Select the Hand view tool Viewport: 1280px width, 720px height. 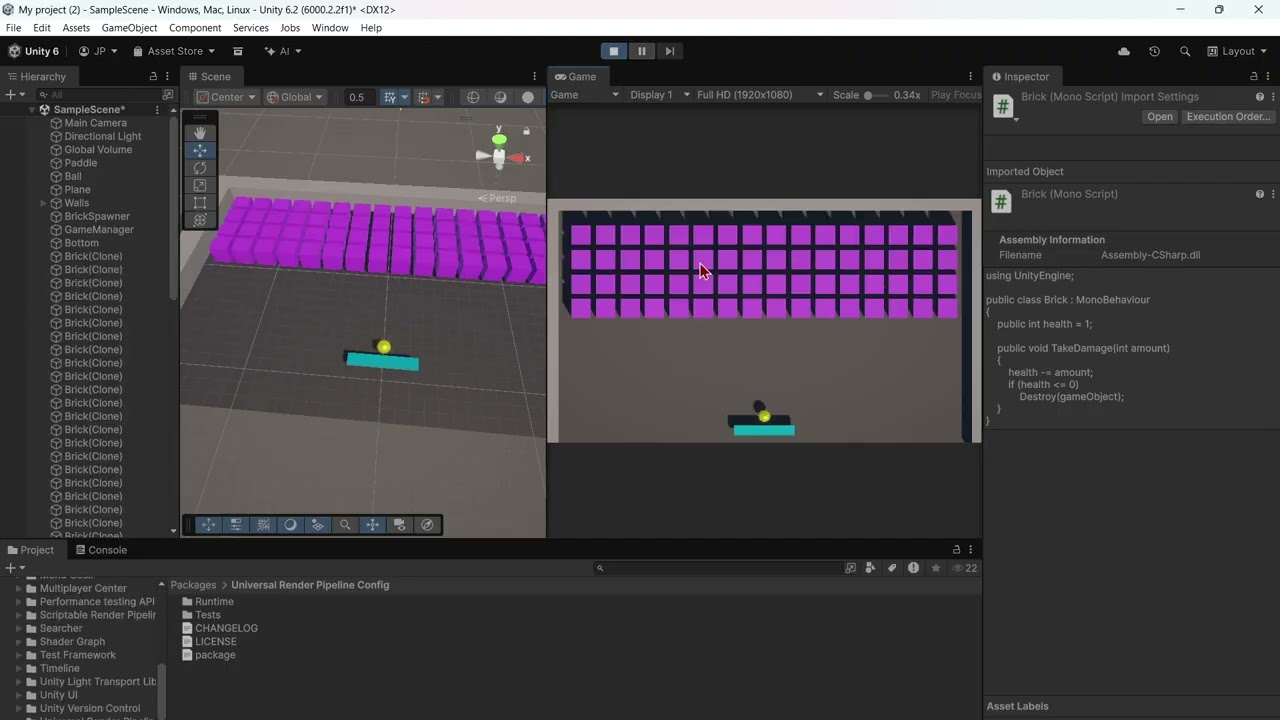200,133
